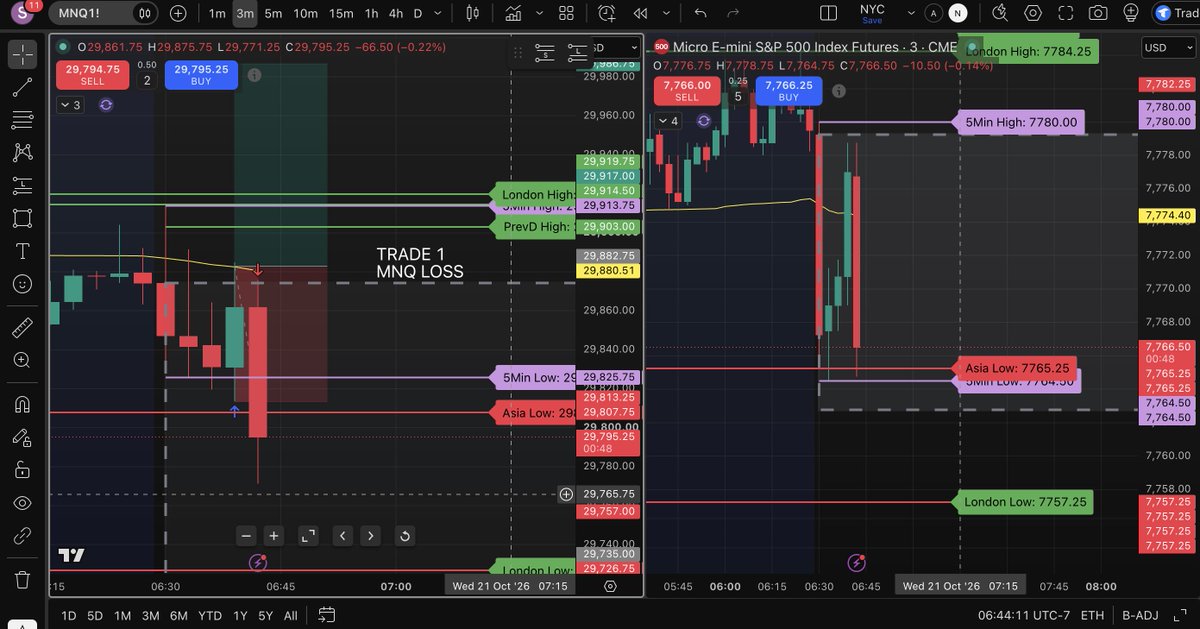The width and height of the screenshot is (1200, 629).
Task: Toggle magnet mode
Action: click(x=22, y=404)
